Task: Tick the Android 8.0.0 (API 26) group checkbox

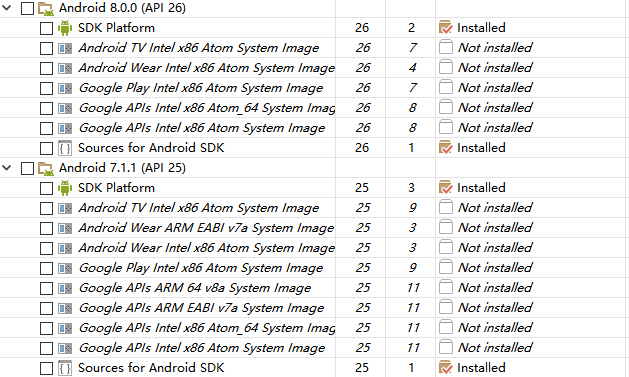Action: [27, 8]
